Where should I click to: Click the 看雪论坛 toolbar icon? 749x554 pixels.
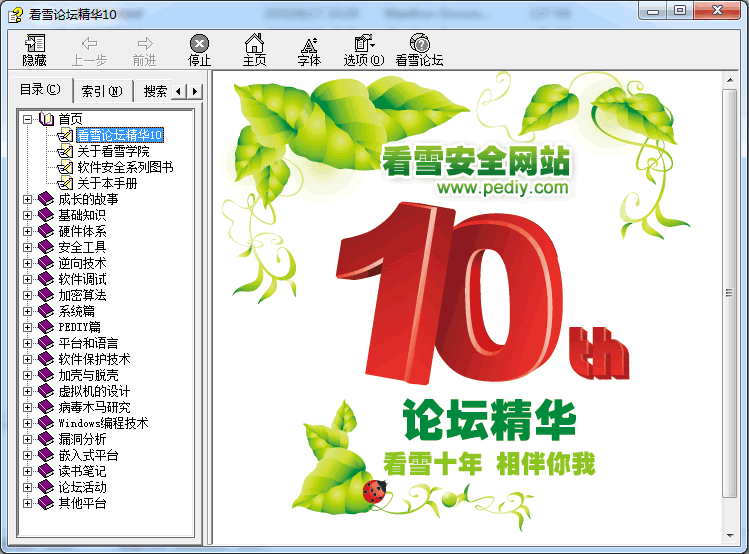420,43
